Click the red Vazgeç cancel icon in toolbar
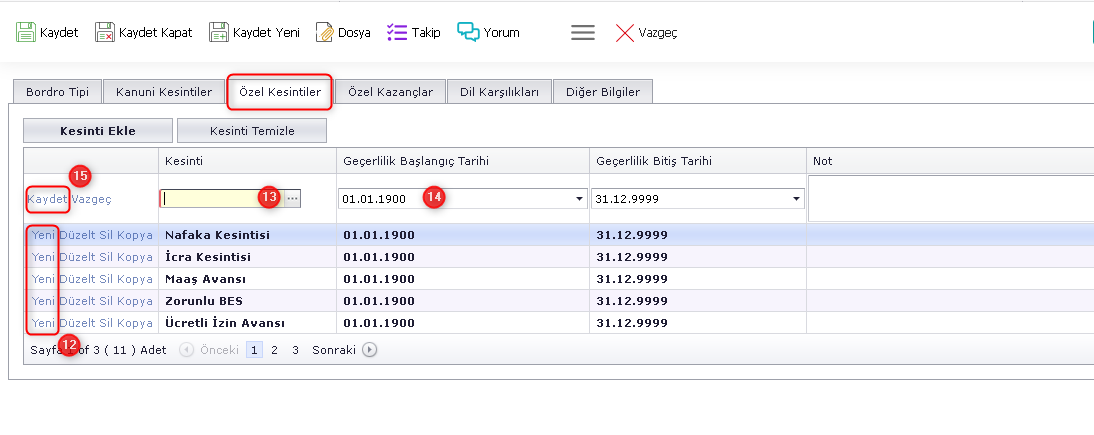 [625, 32]
